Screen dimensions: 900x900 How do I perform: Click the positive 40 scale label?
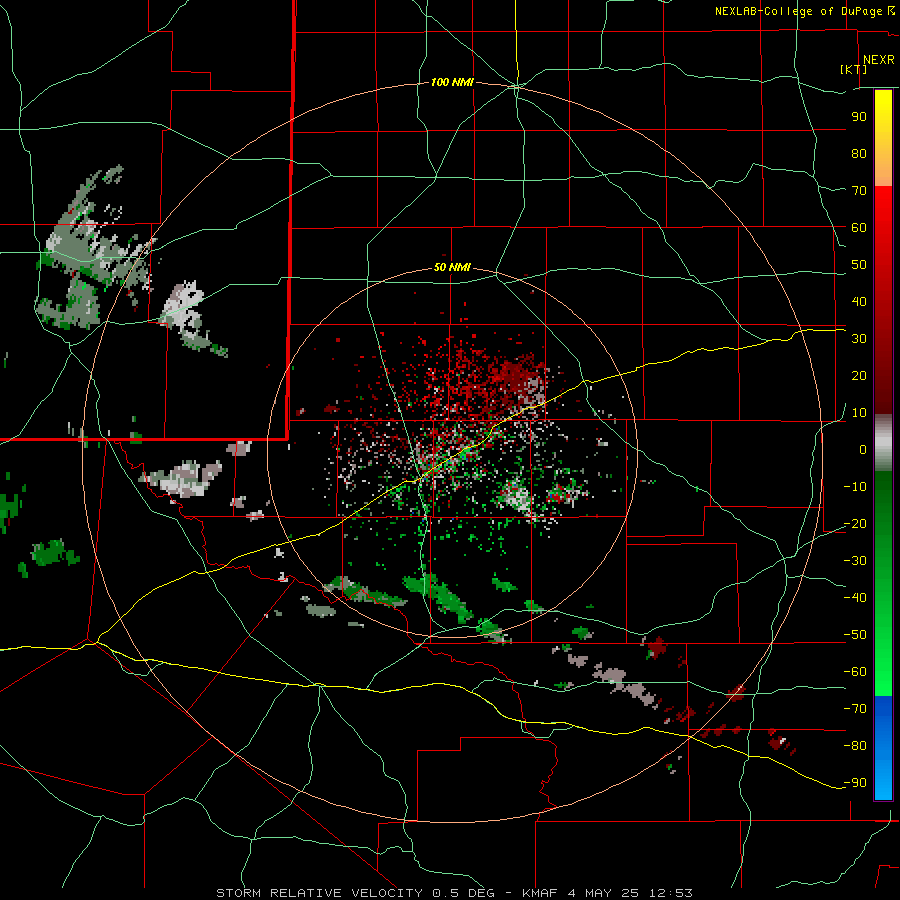[x=859, y=302]
